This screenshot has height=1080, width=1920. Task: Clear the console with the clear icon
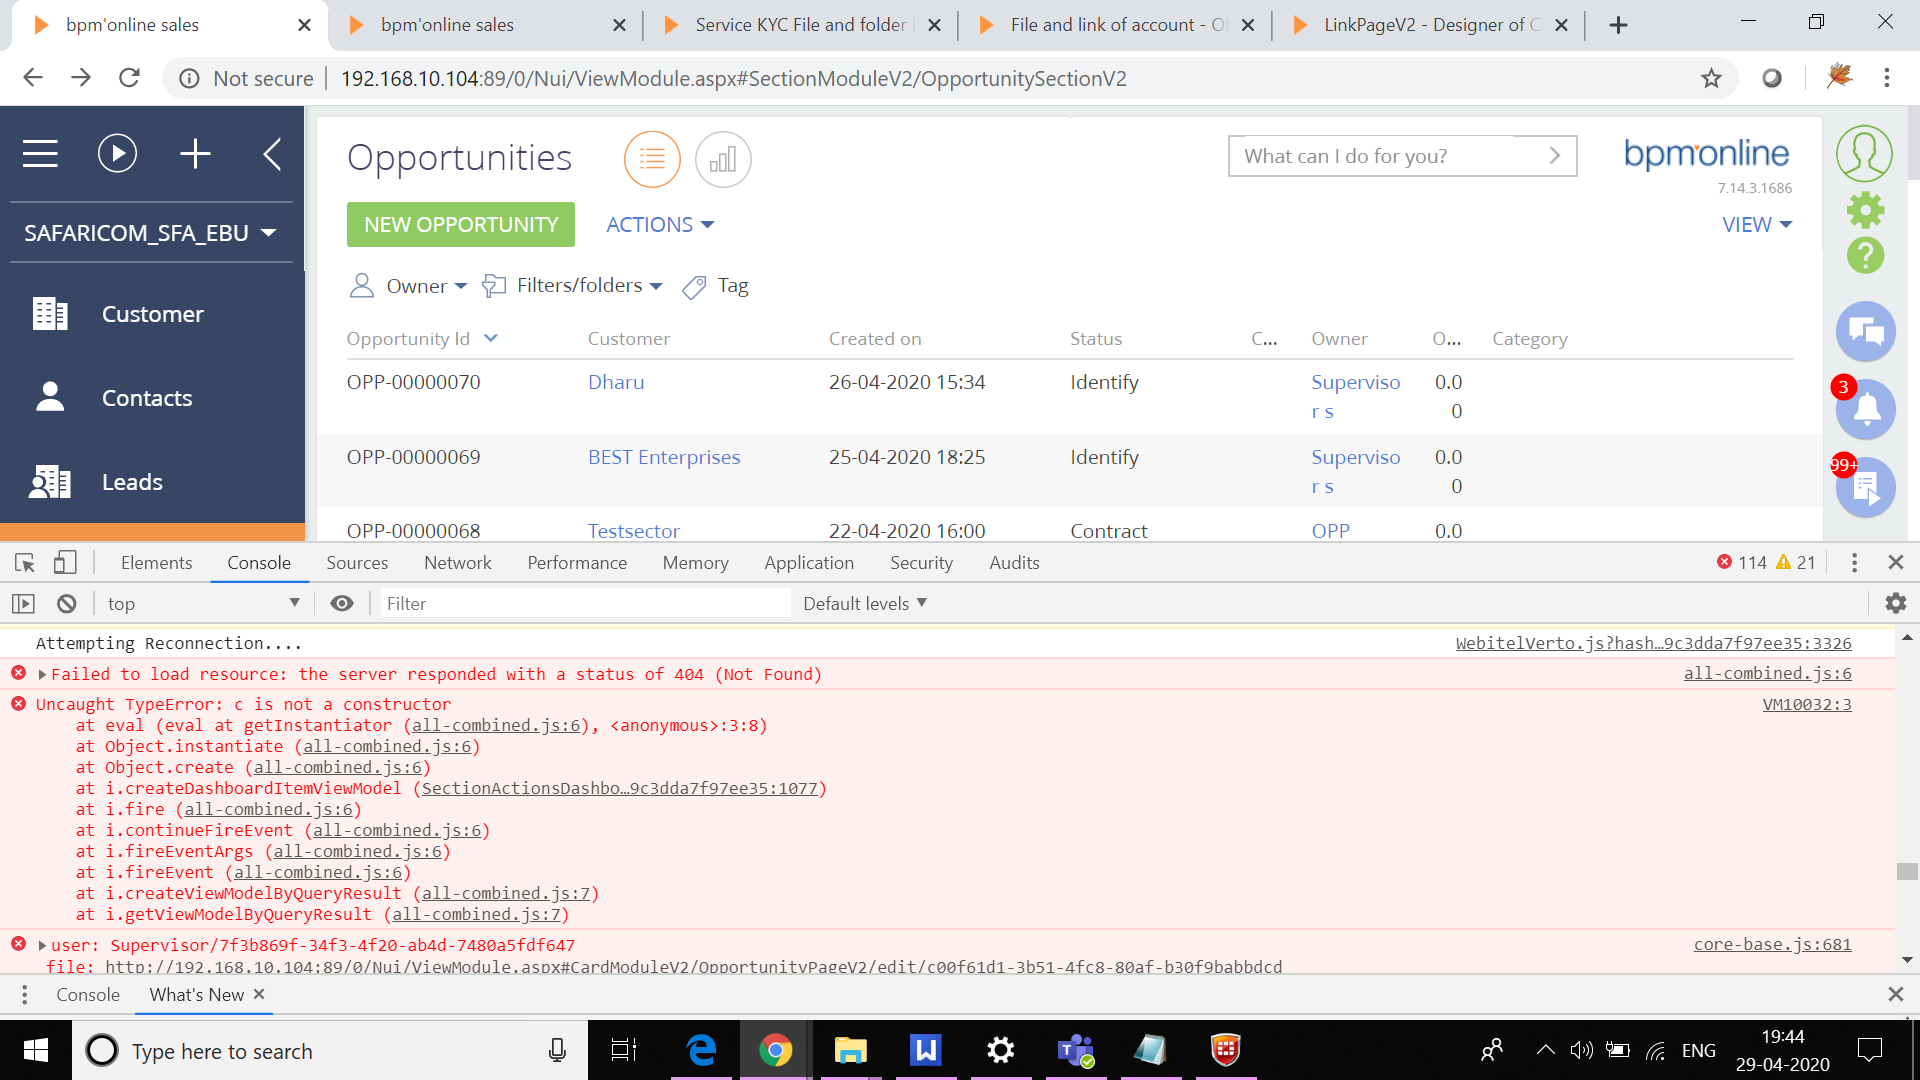click(x=66, y=604)
